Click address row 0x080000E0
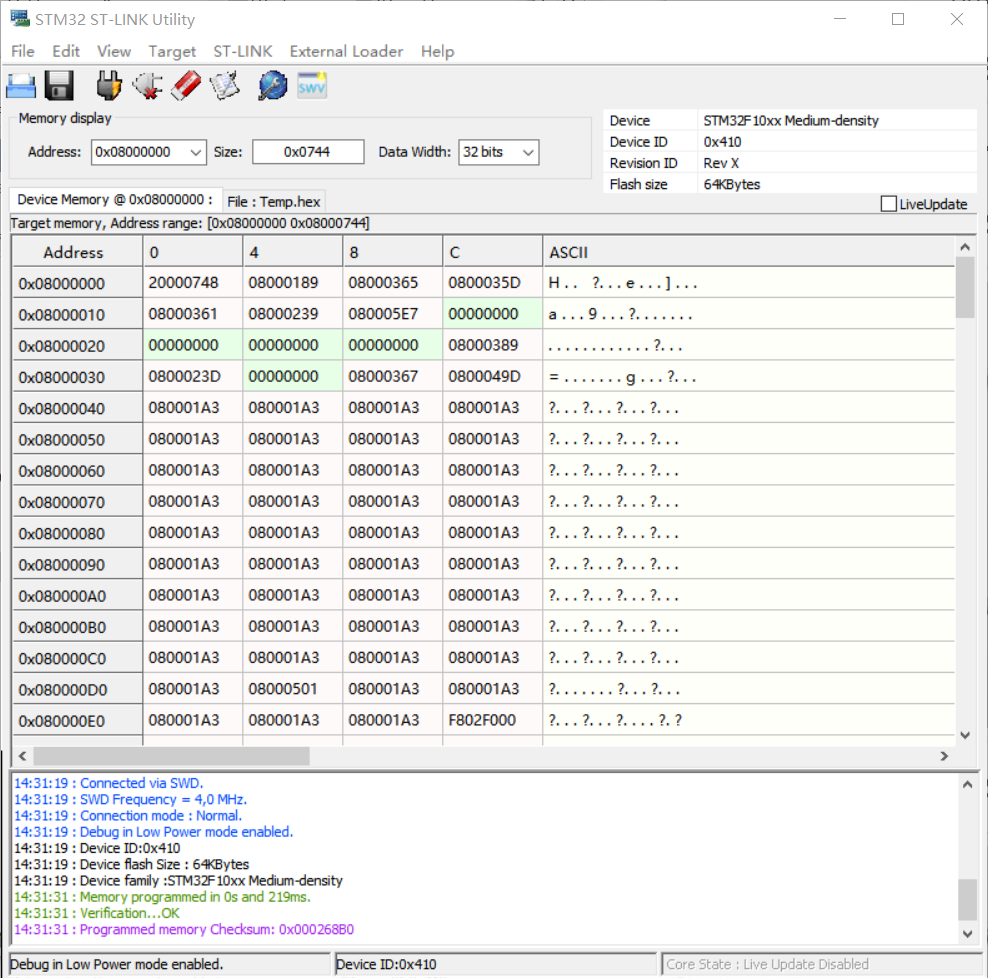988x978 pixels. point(77,721)
